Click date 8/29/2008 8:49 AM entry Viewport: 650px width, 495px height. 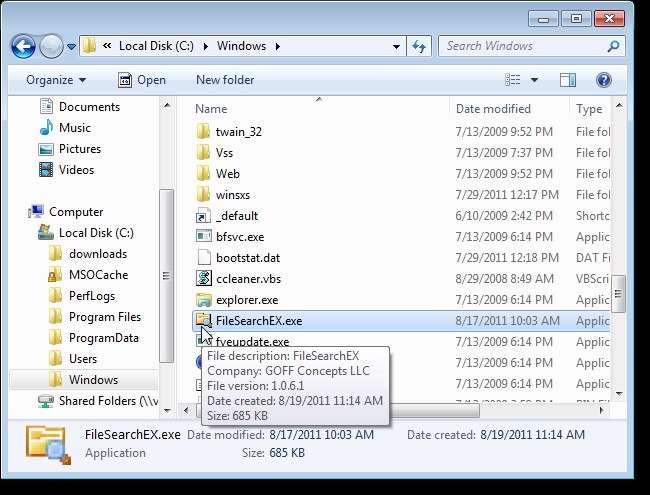click(504, 279)
